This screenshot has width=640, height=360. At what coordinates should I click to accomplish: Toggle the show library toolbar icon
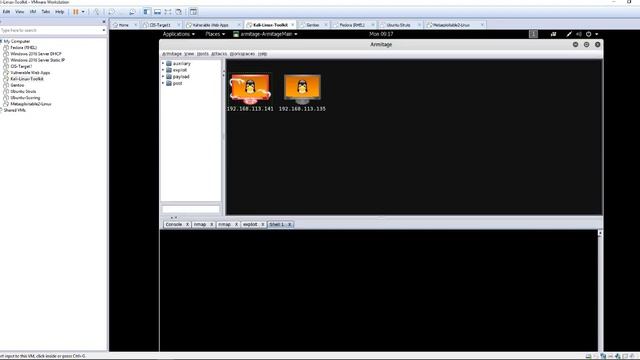147,12
